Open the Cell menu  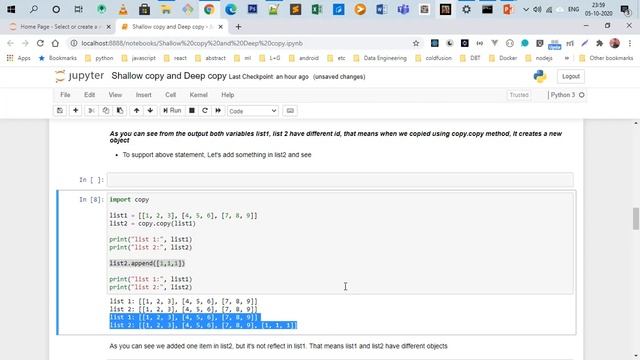(170, 95)
